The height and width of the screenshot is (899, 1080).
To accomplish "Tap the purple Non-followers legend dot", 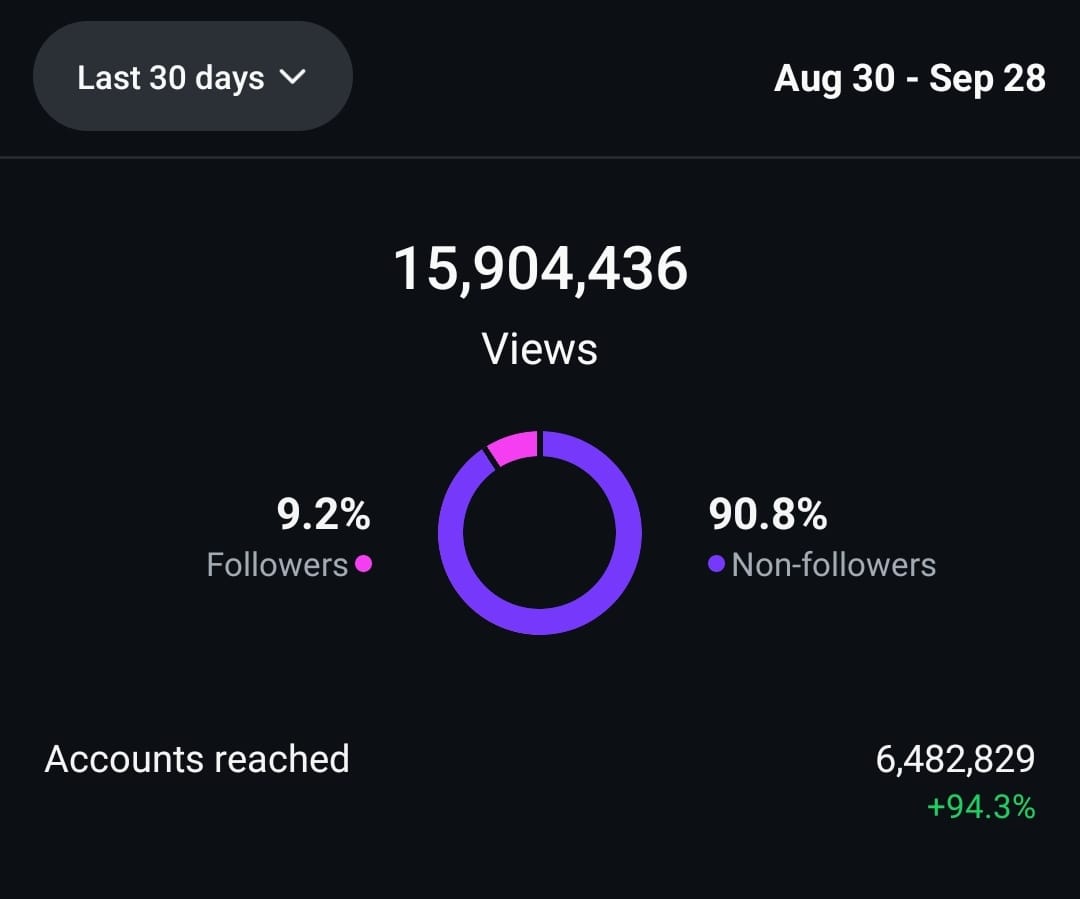I will point(716,564).
